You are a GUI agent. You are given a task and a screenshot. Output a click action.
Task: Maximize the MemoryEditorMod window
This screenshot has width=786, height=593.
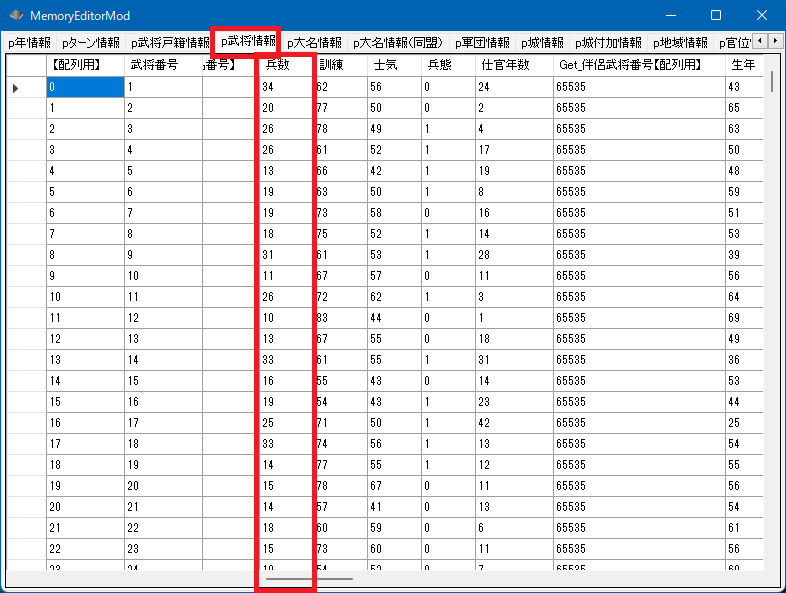point(716,16)
